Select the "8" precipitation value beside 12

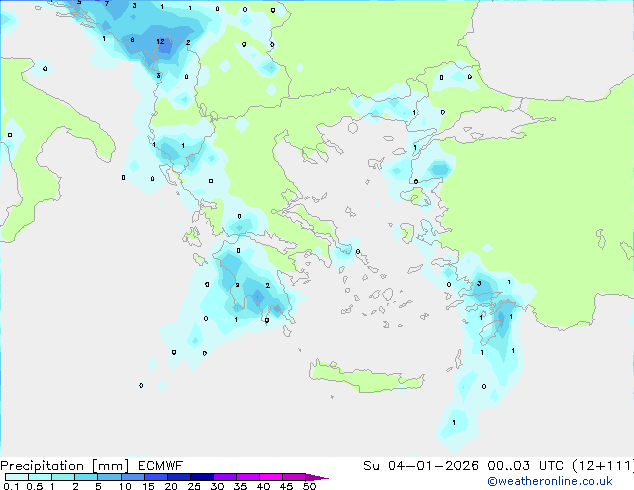coord(132,40)
